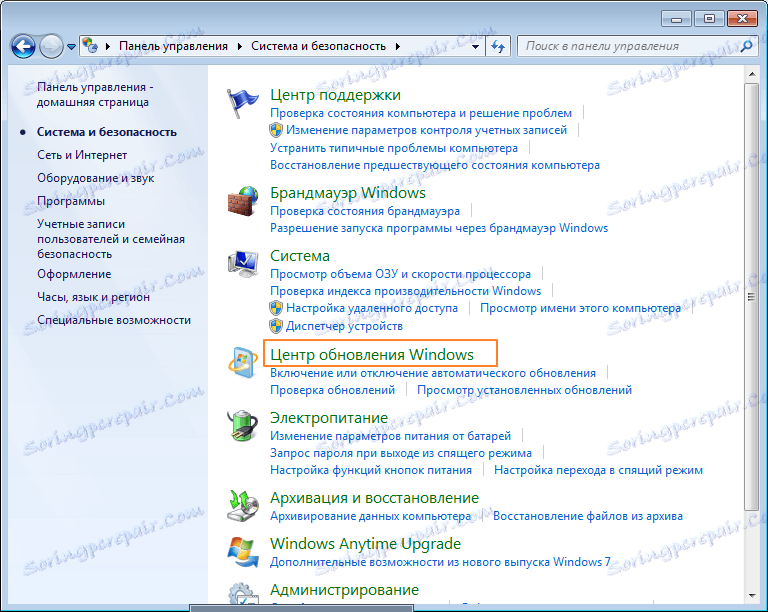
Task: Open 'Специальные возможности' sidebar category
Action: (x=114, y=320)
